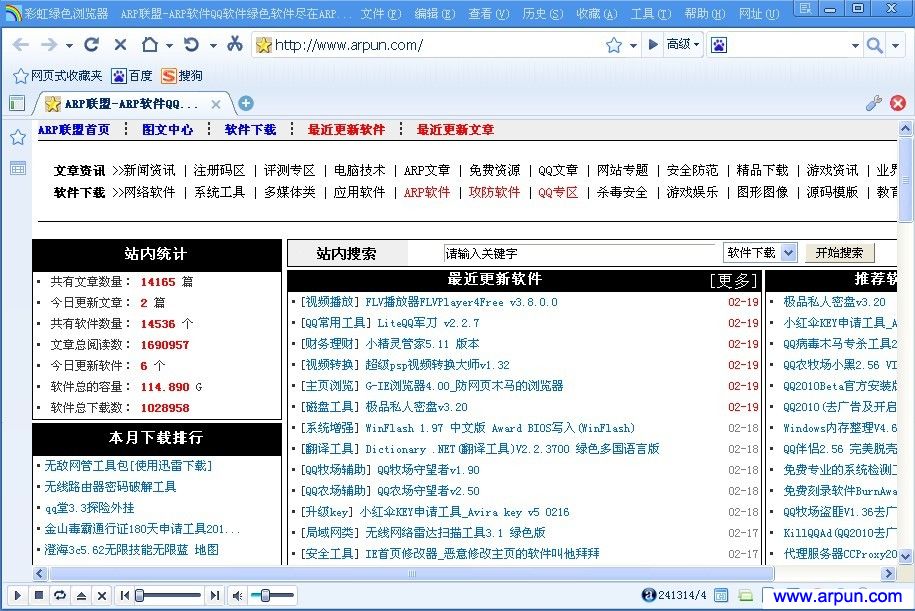Screen dimensions: 915x611
Task: Open the 收藏(A) menu
Action: pos(596,13)
